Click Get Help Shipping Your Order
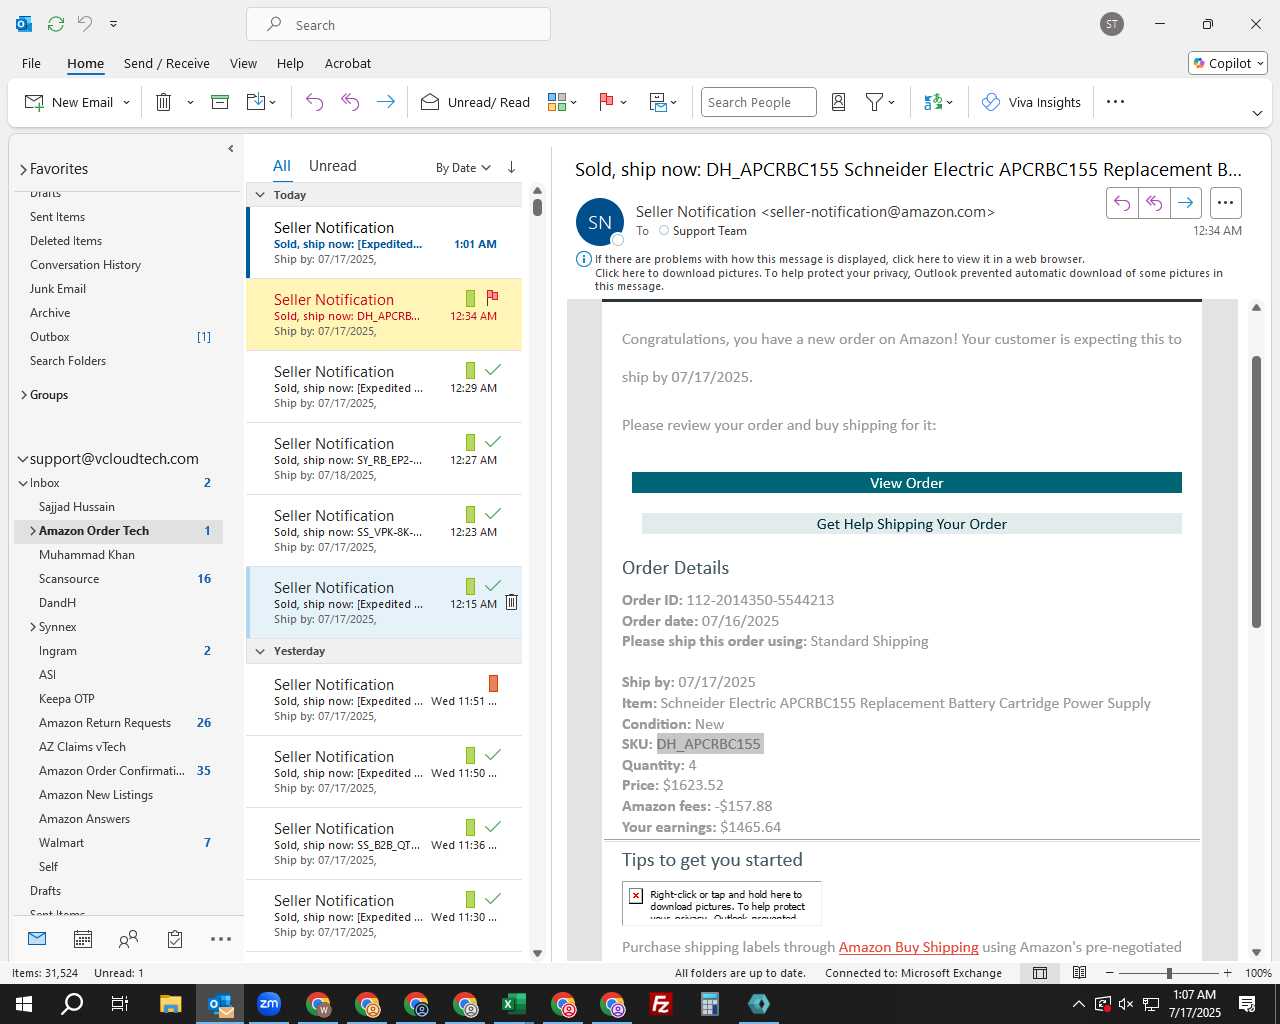The width and height of the screenshot is (1280, 1024). (x=912, y=524)
